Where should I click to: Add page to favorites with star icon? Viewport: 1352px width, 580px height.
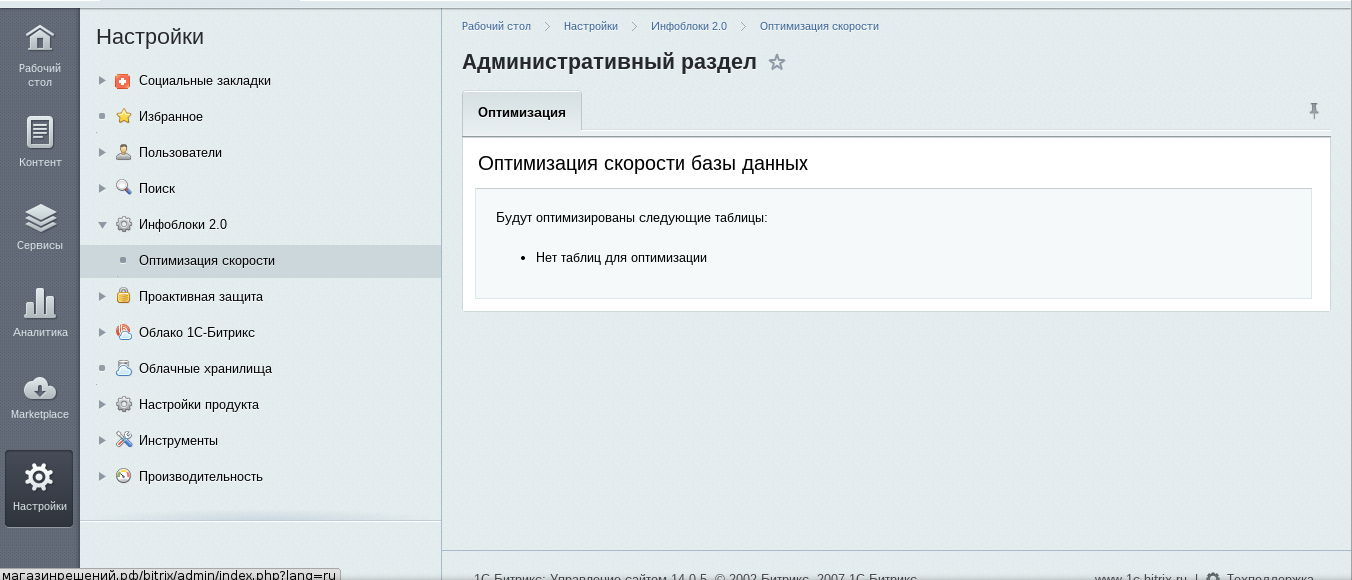pos(777,63)
